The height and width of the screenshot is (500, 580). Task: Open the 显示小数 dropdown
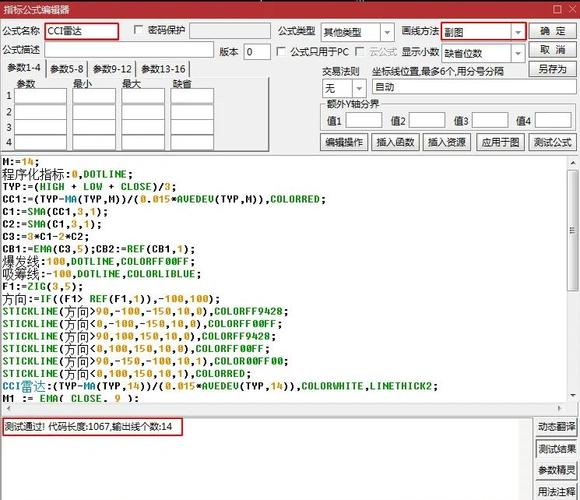pyautogui.click(x=518, y=54)
